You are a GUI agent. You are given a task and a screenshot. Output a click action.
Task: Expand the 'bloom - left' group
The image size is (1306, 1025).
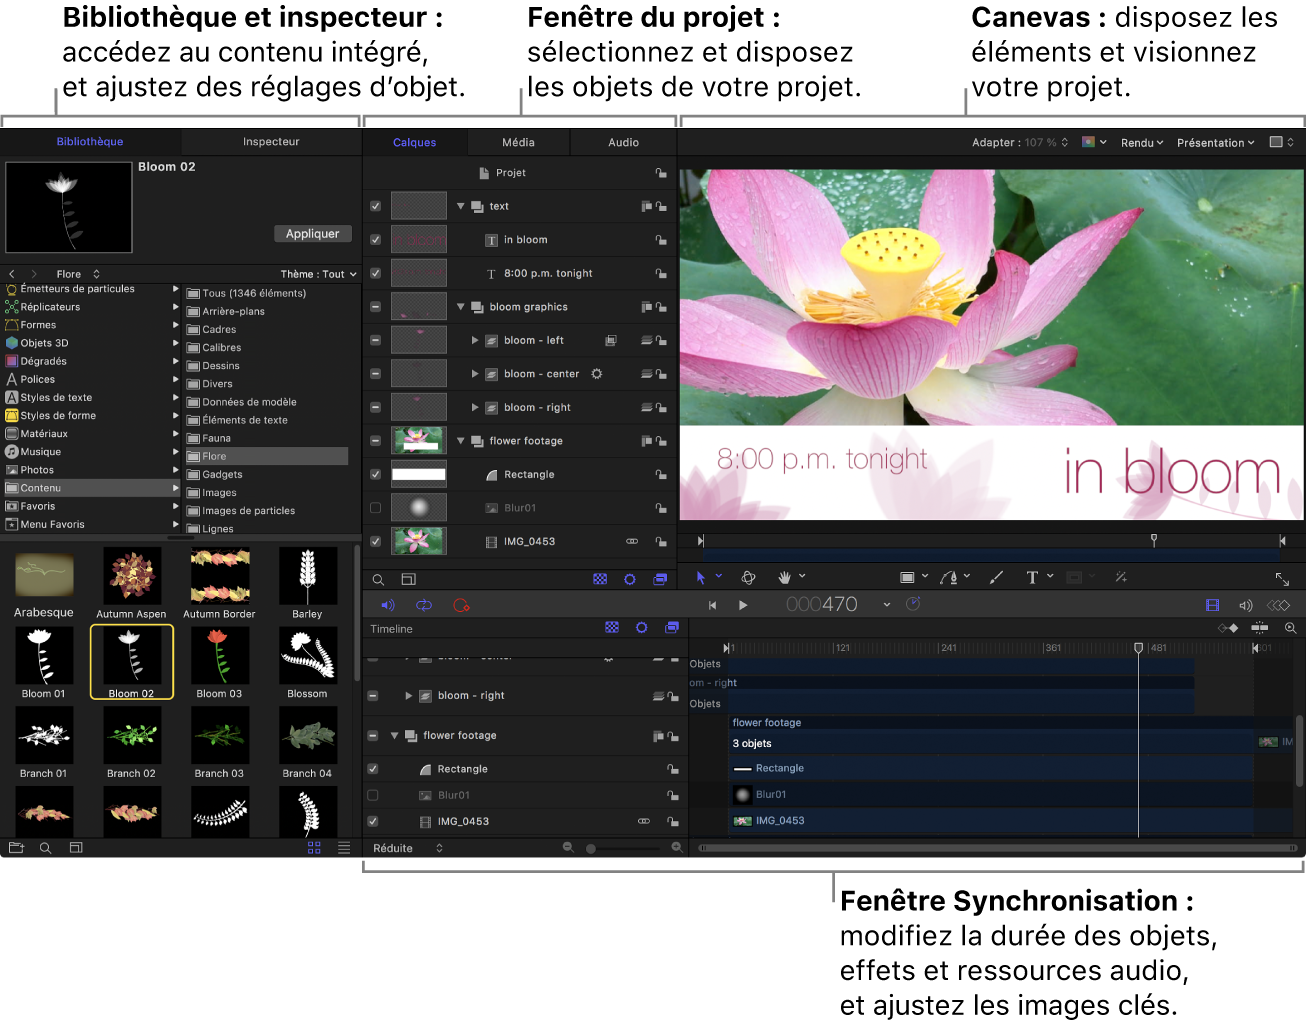475,341
